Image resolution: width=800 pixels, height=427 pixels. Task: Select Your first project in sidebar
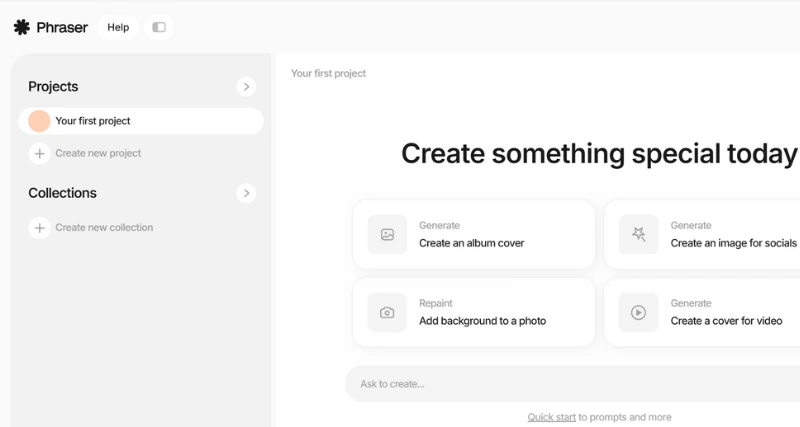pos(141,121)
